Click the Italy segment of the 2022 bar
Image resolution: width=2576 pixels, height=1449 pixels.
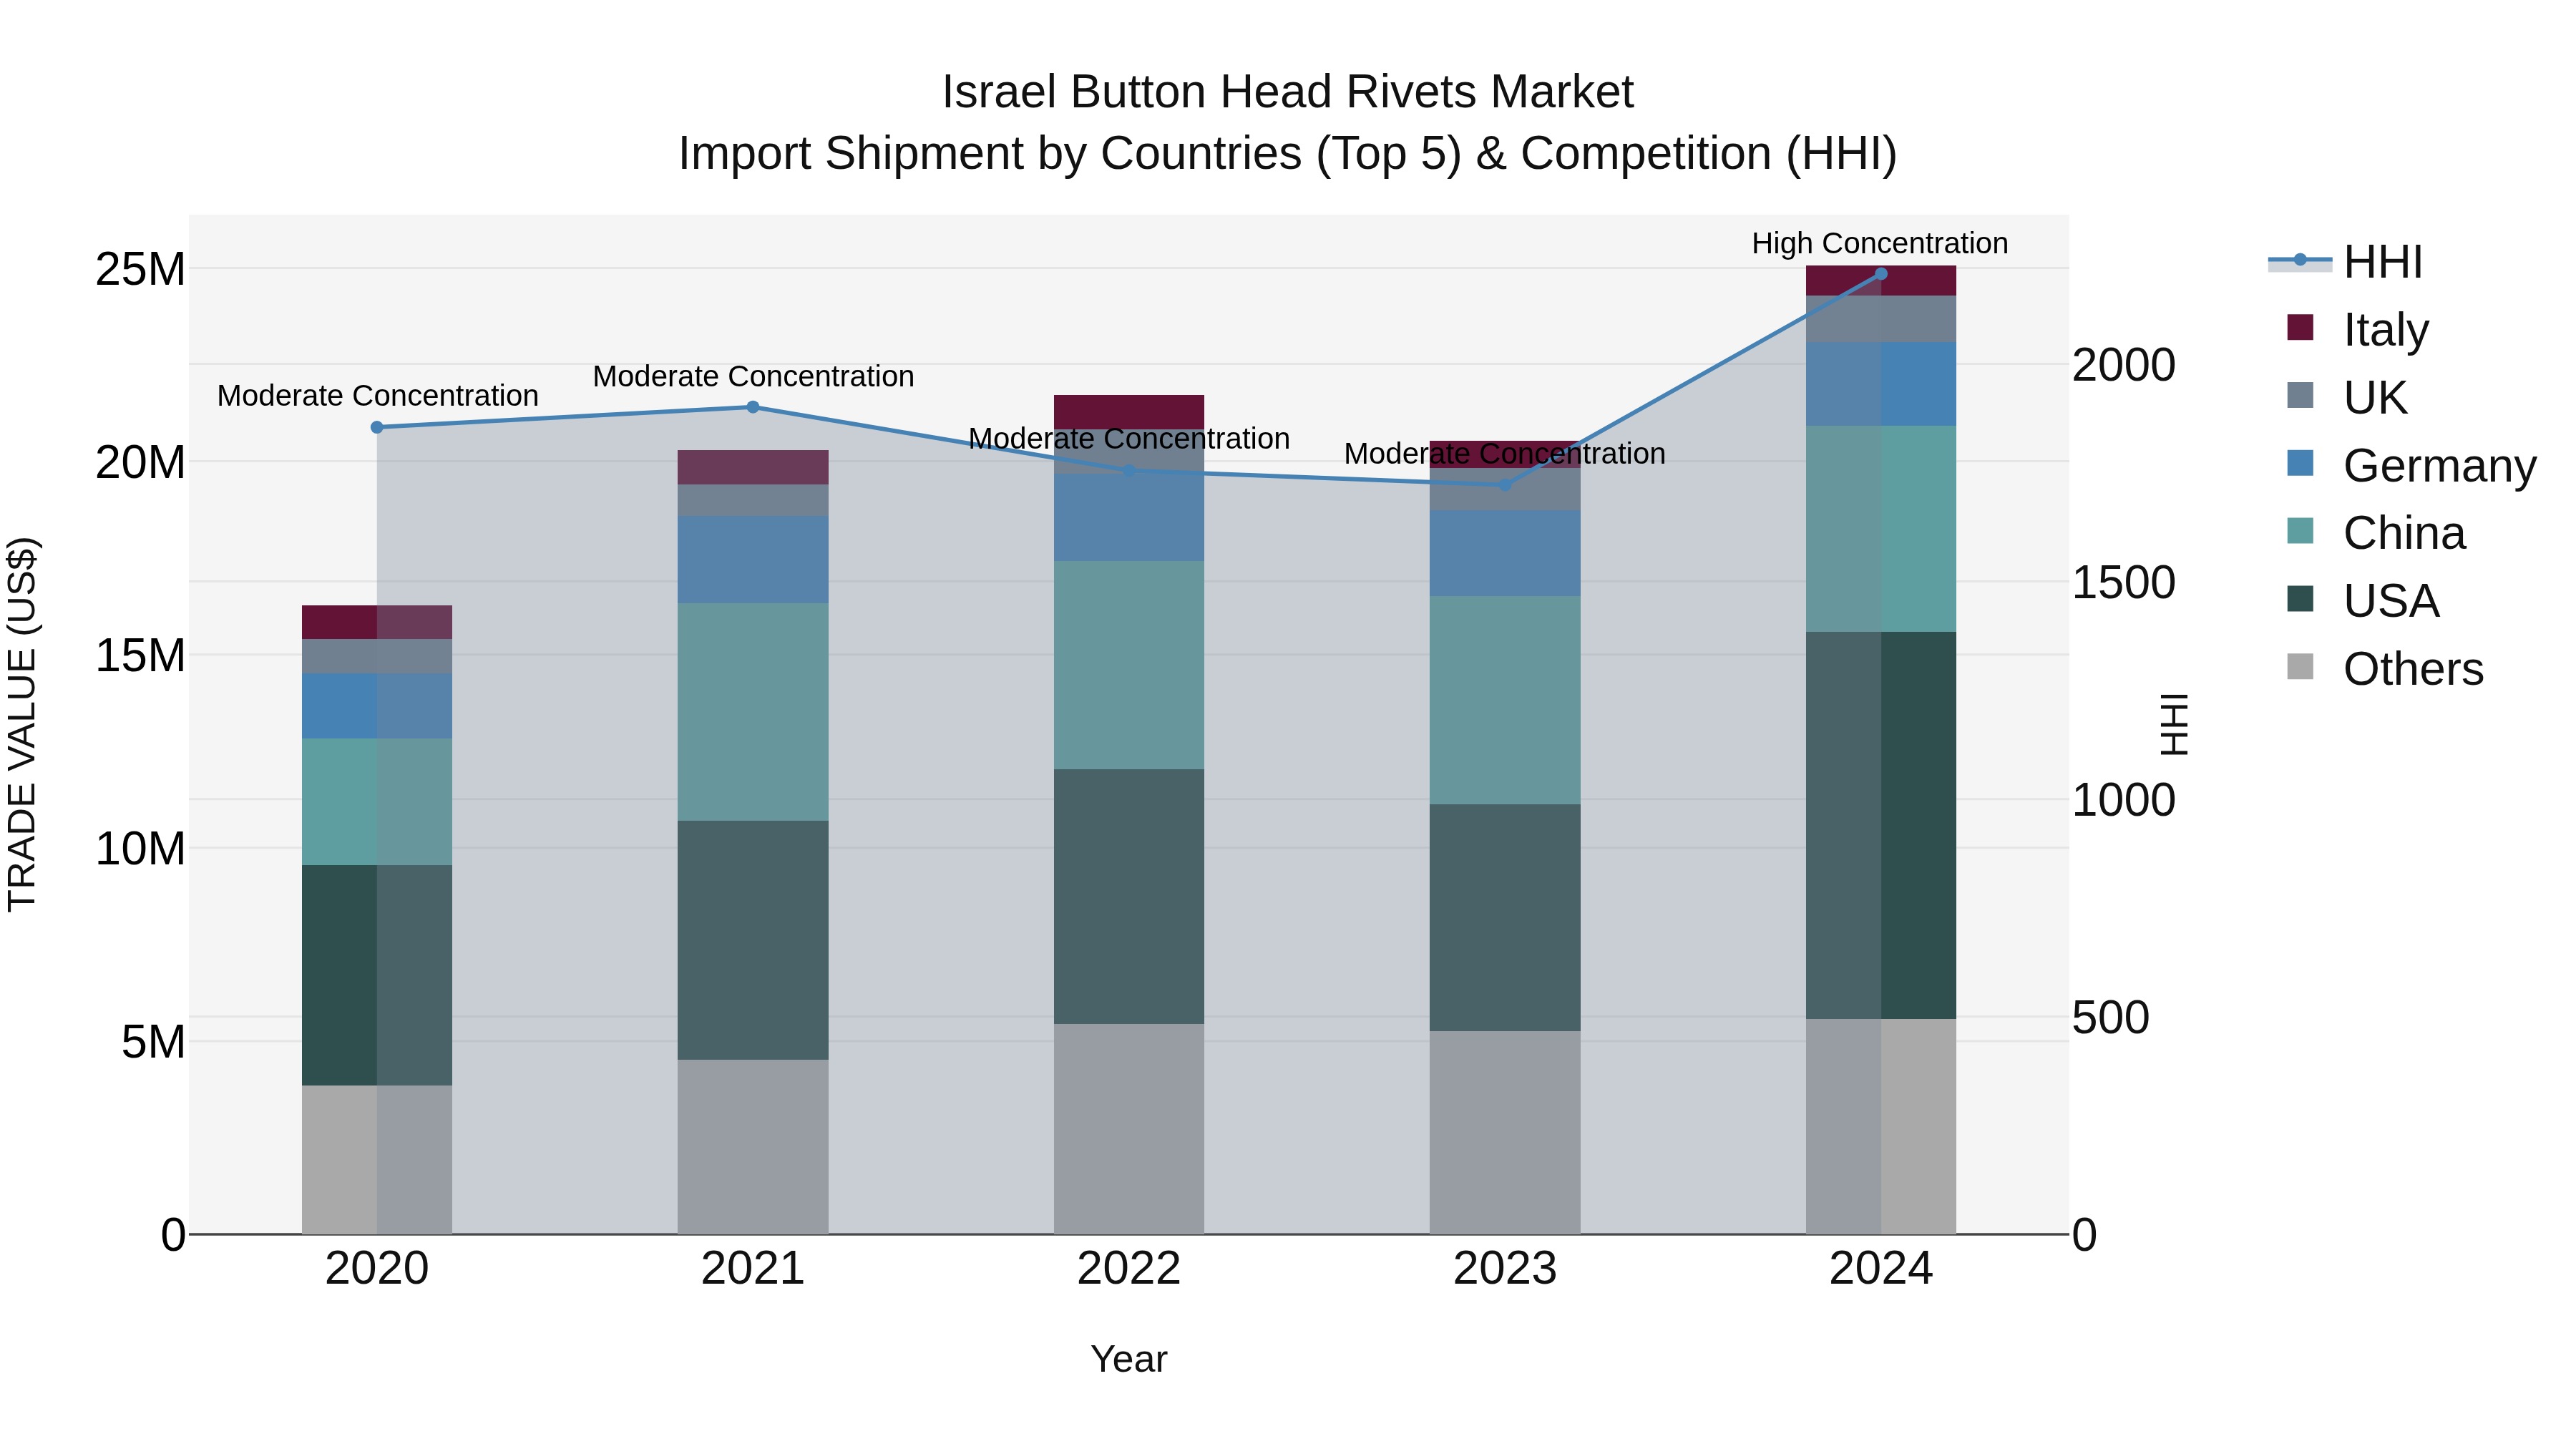click(1129, 412)
